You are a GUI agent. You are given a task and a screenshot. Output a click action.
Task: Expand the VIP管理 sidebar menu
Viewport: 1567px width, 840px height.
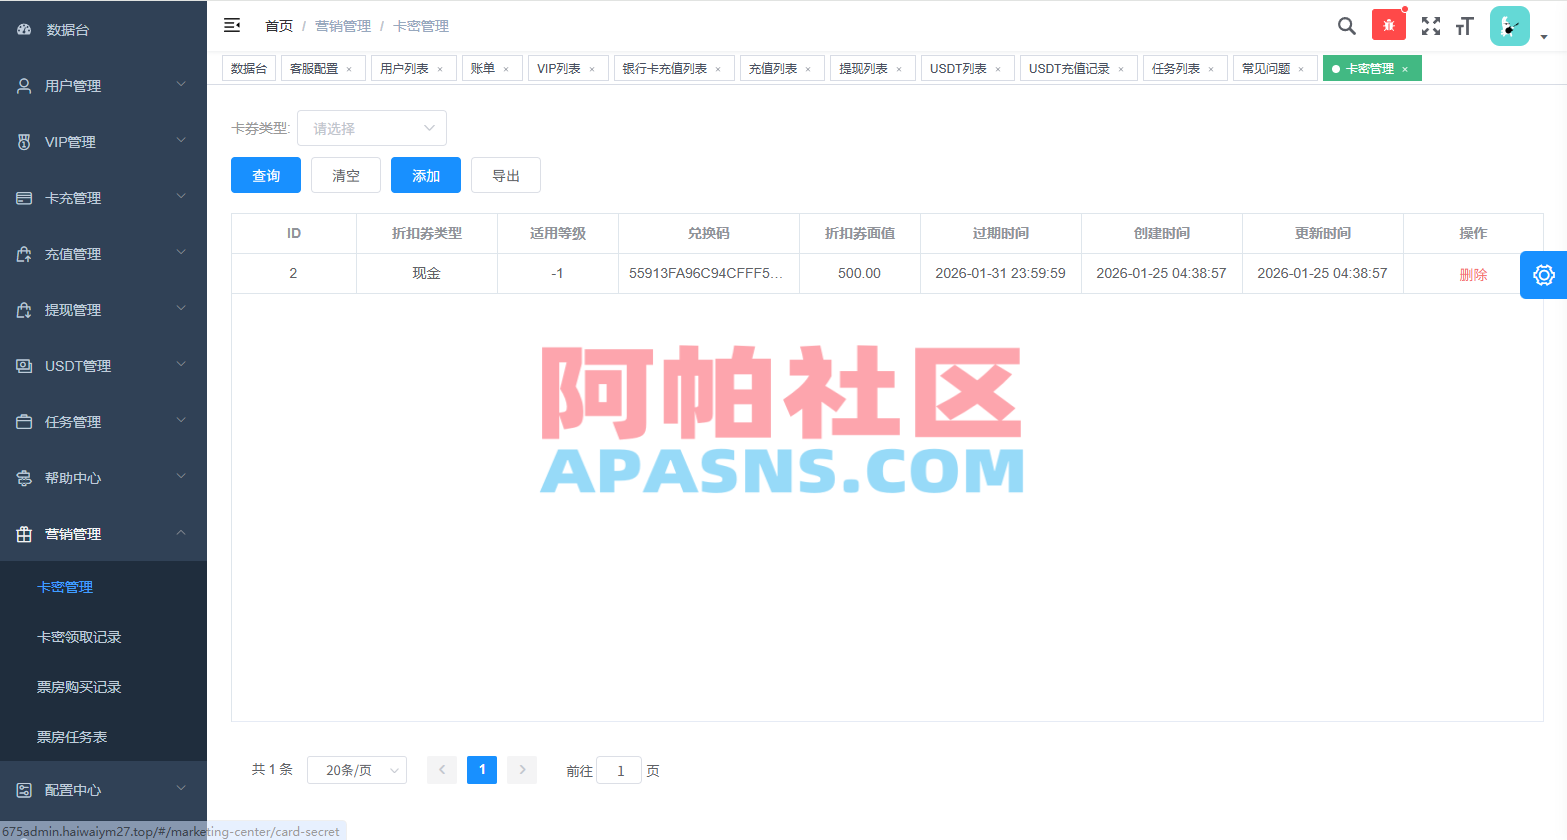tap(103, 142)
